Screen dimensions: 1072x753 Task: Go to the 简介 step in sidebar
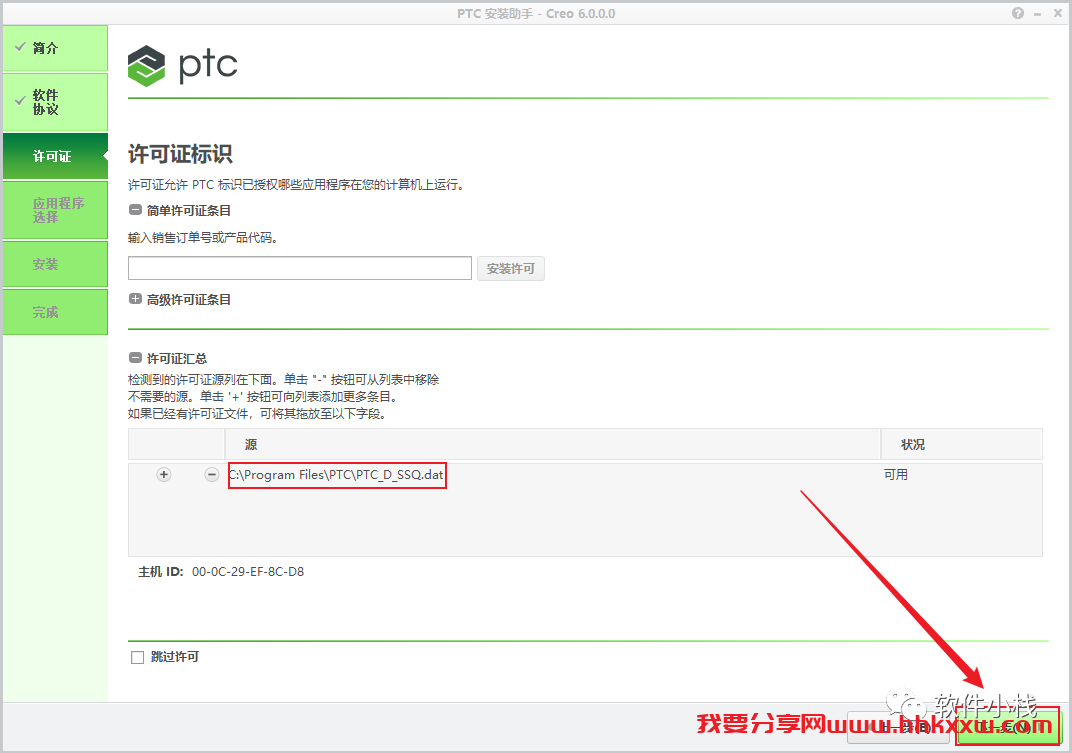[55, 48]
